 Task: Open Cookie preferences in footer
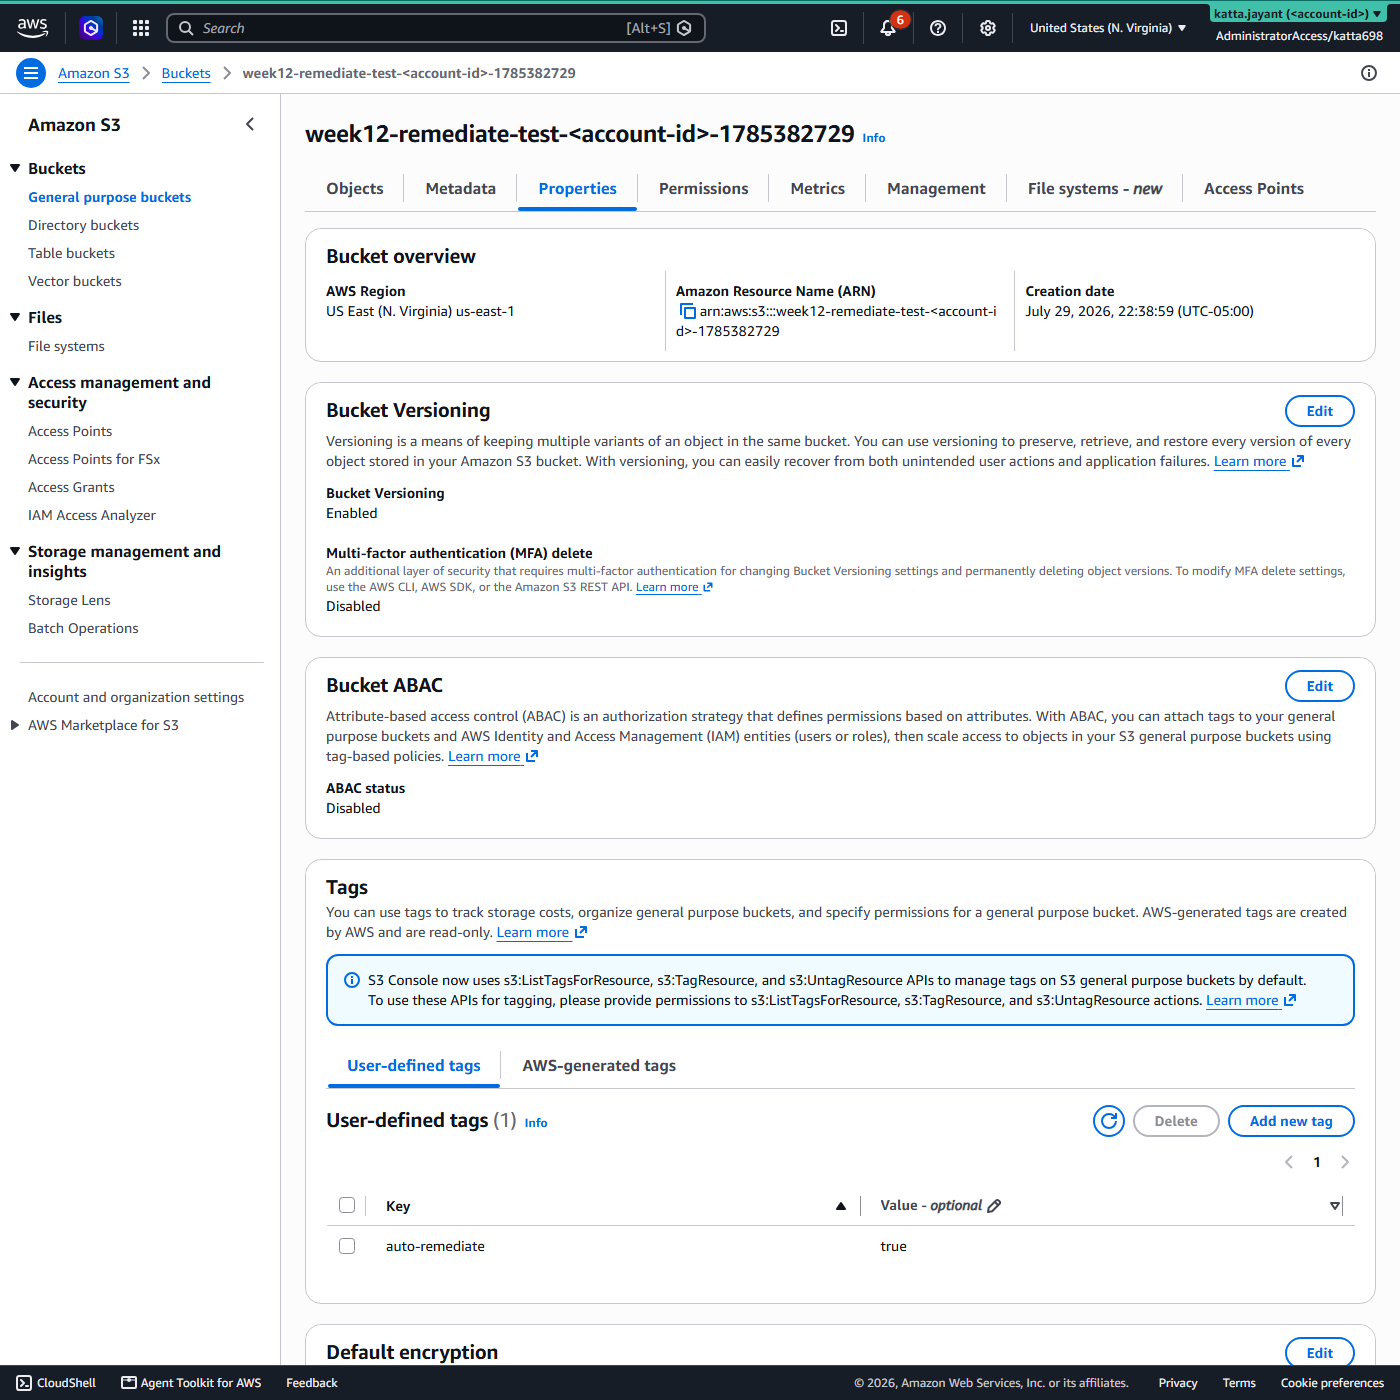tap(1332, 1383)
